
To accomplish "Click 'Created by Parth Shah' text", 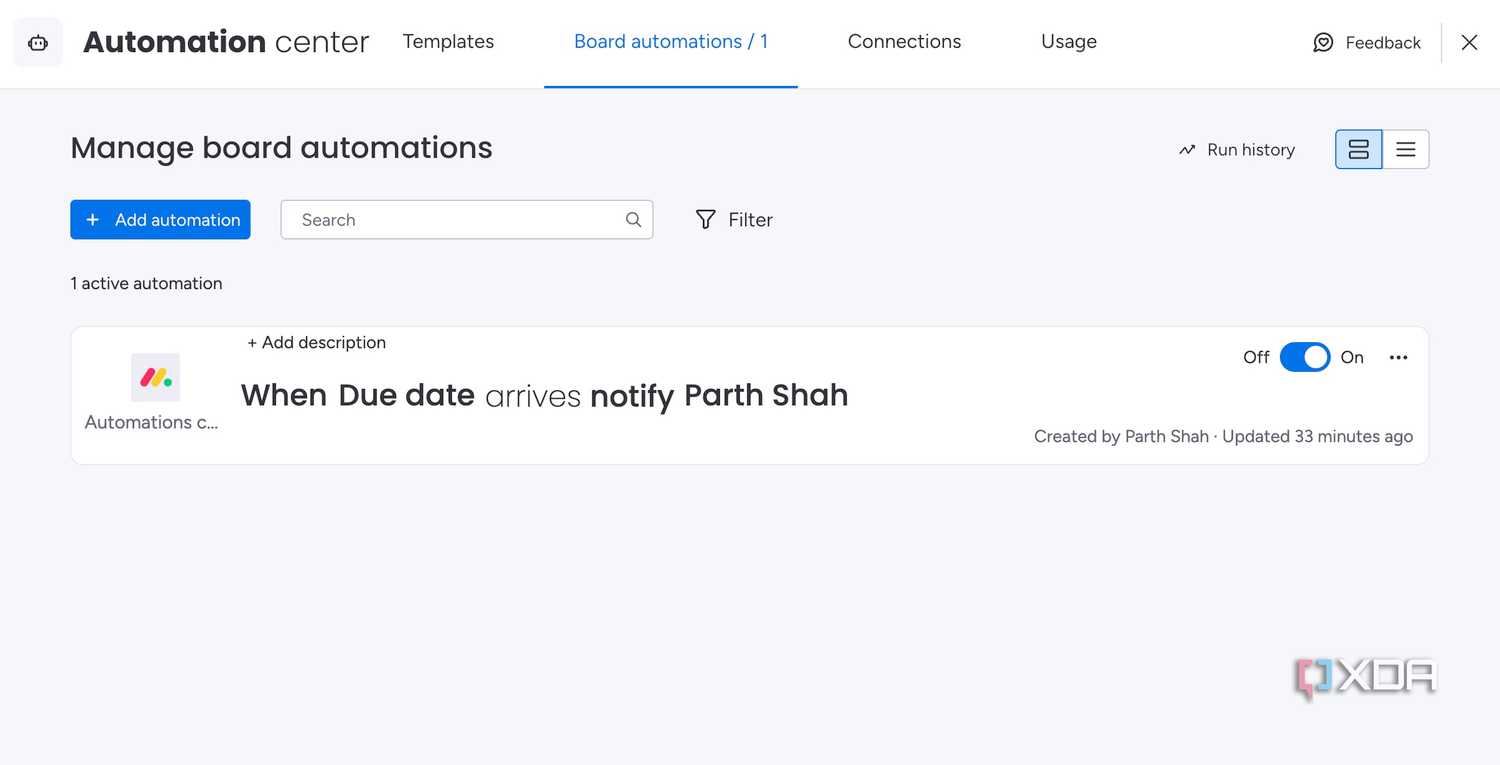I will tap(1121, 437).
